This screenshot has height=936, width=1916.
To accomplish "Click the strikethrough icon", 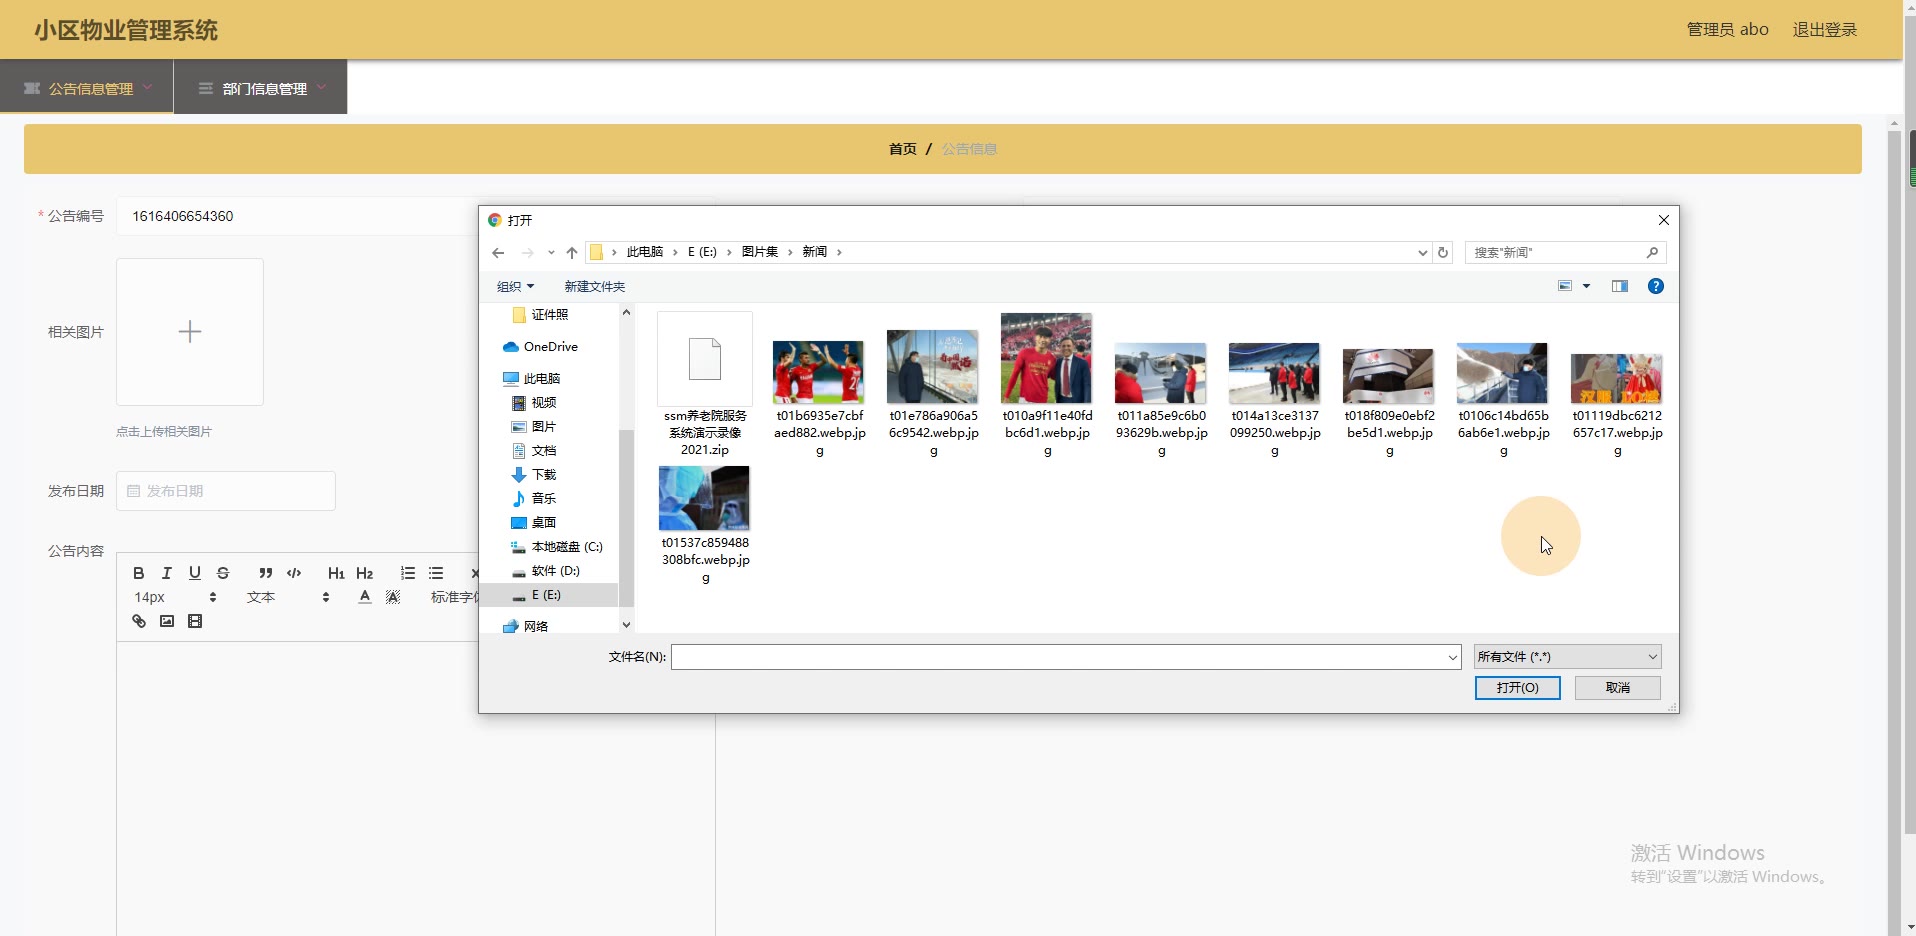I will (x=223, y=573).
